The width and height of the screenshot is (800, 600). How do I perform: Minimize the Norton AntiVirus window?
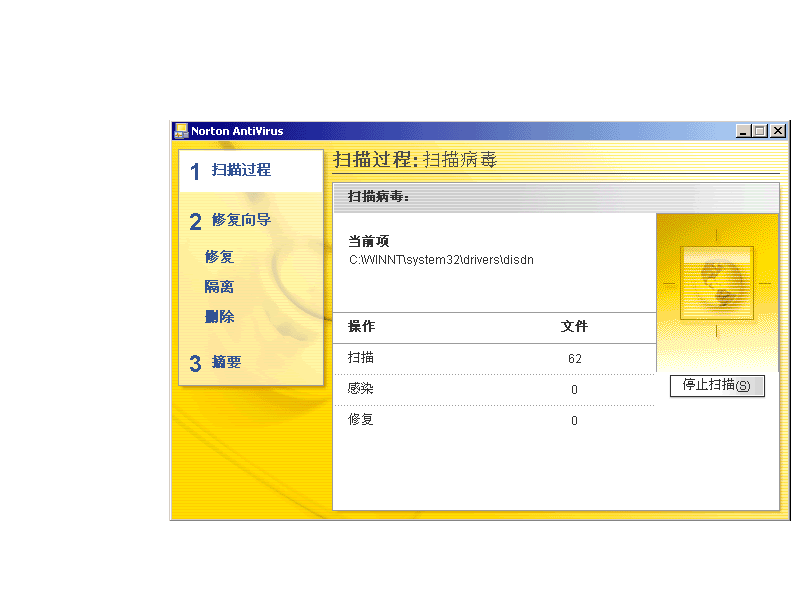pos(743,131)
